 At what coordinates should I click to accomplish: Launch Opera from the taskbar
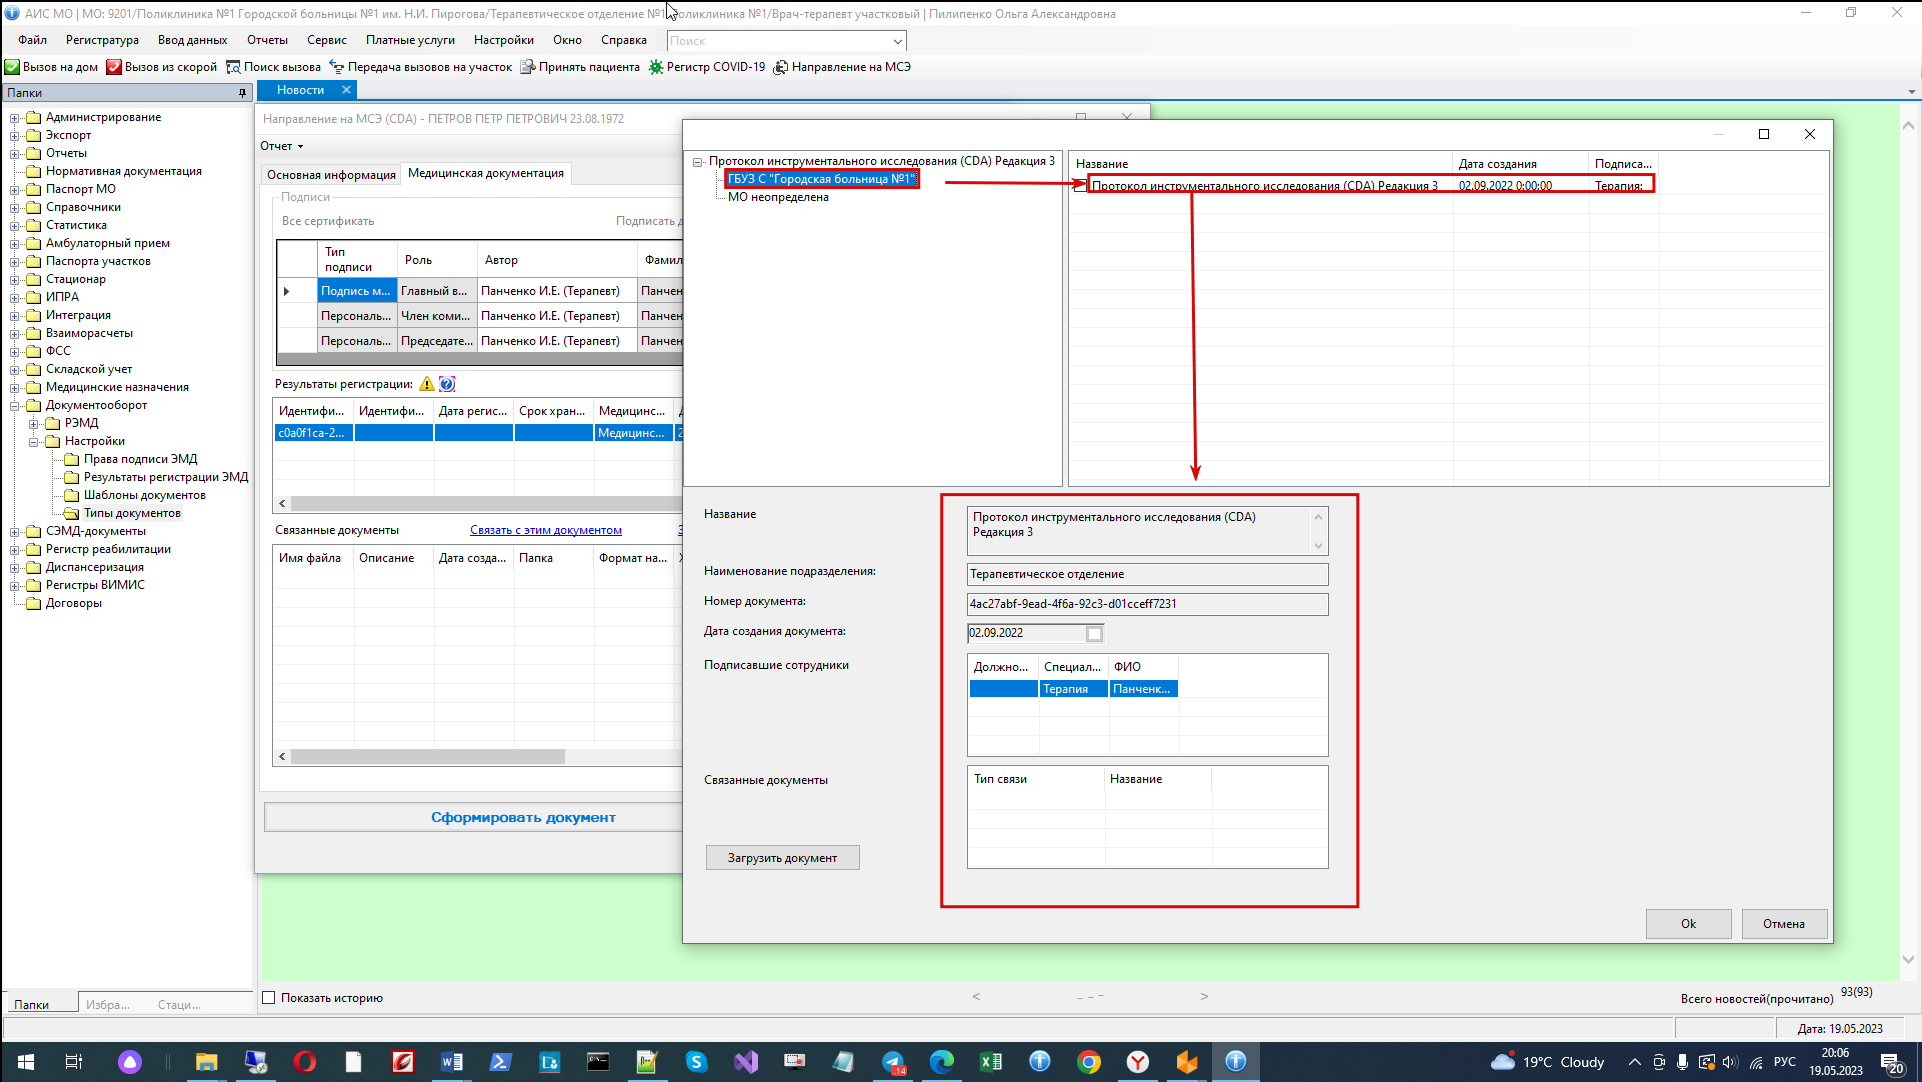[x=305, y=1062]
